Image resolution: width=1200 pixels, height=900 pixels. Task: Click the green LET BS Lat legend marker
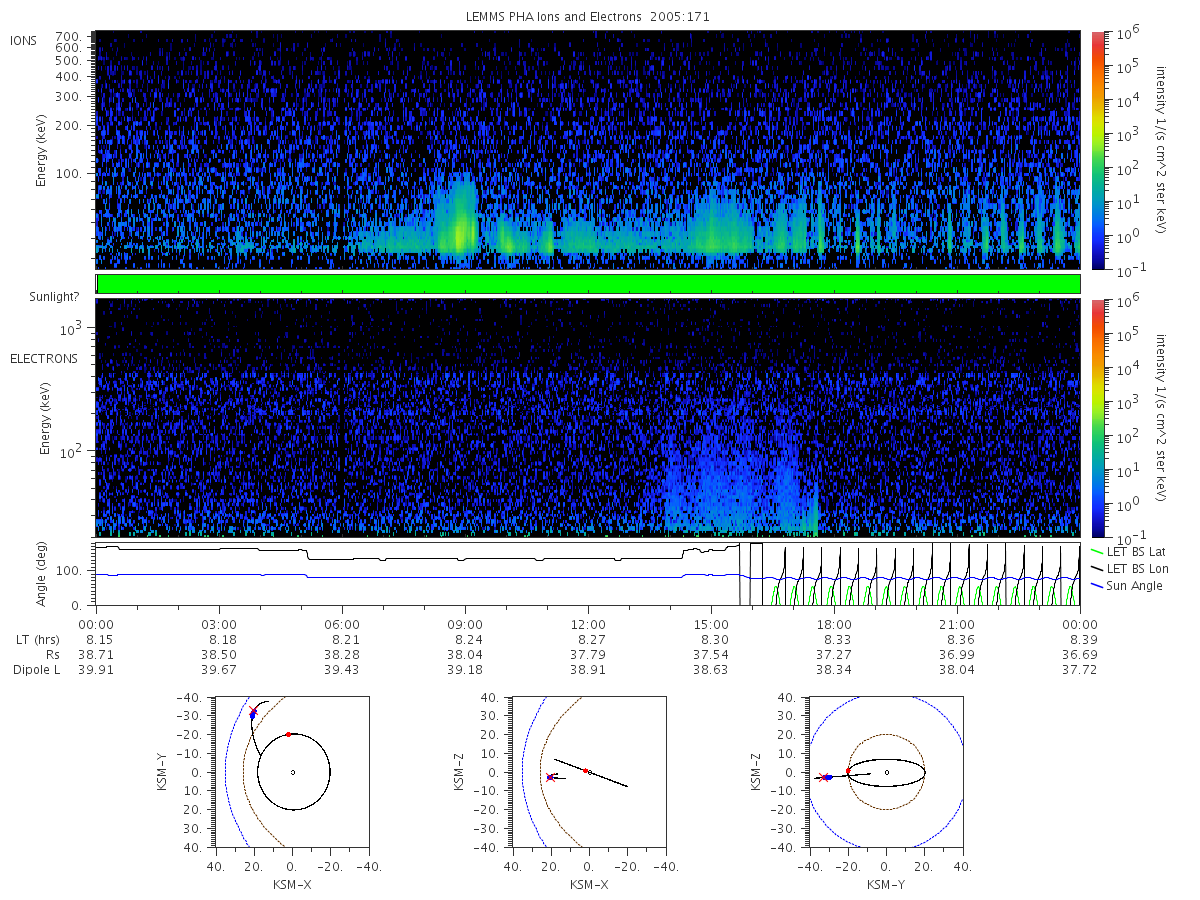(1098, 552)
